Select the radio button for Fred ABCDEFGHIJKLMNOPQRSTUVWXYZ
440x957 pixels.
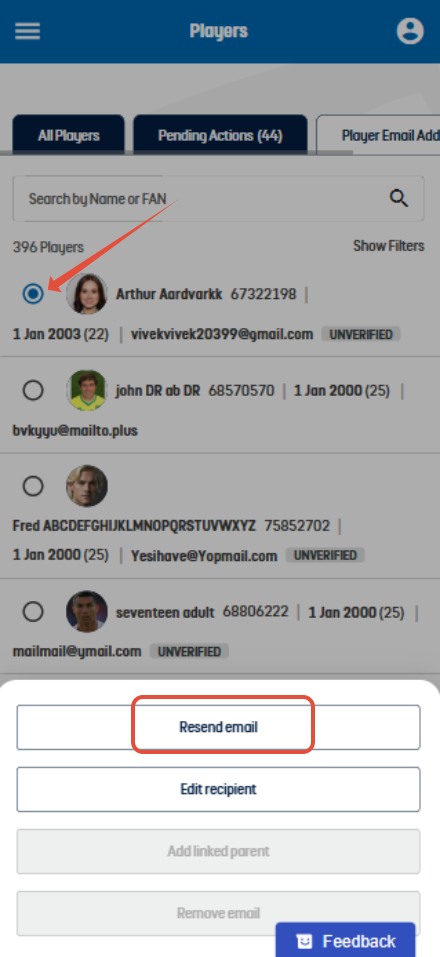coord(33,486)
